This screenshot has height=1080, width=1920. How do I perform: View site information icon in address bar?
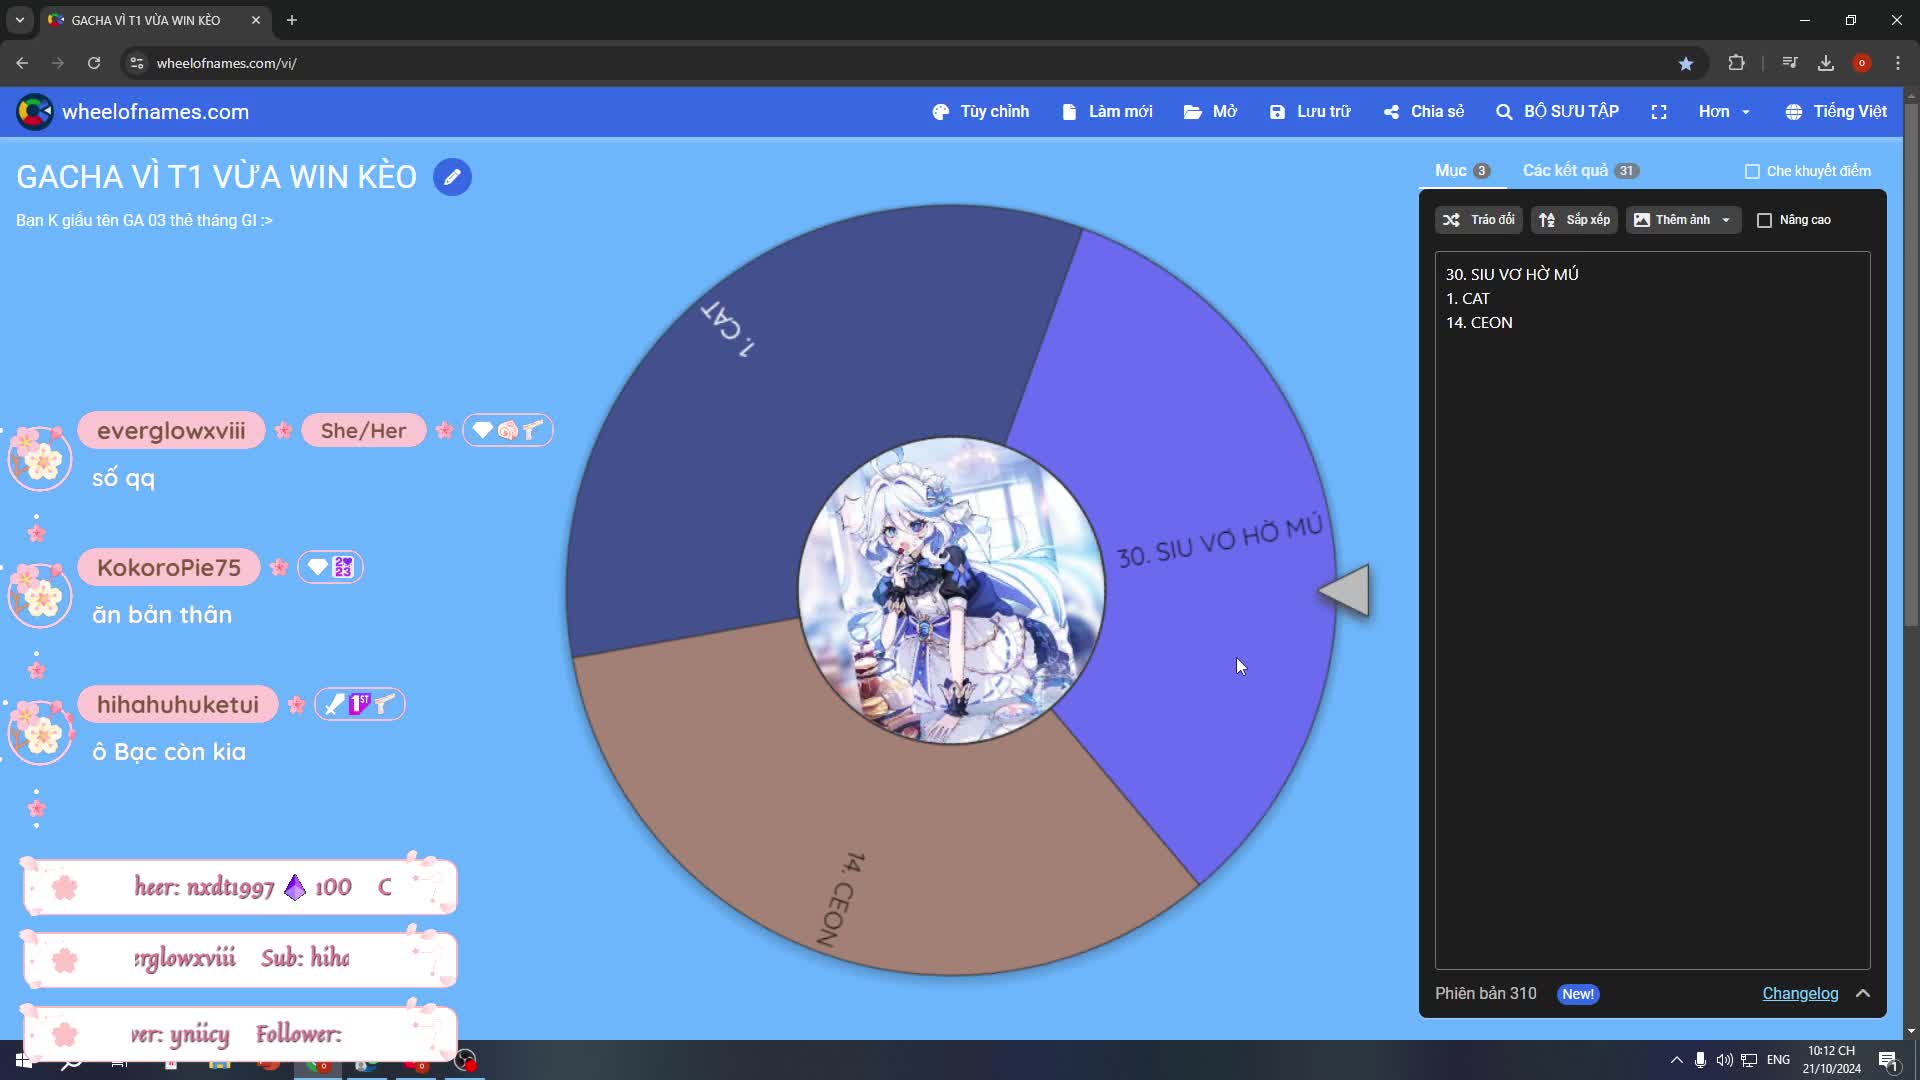137,63
